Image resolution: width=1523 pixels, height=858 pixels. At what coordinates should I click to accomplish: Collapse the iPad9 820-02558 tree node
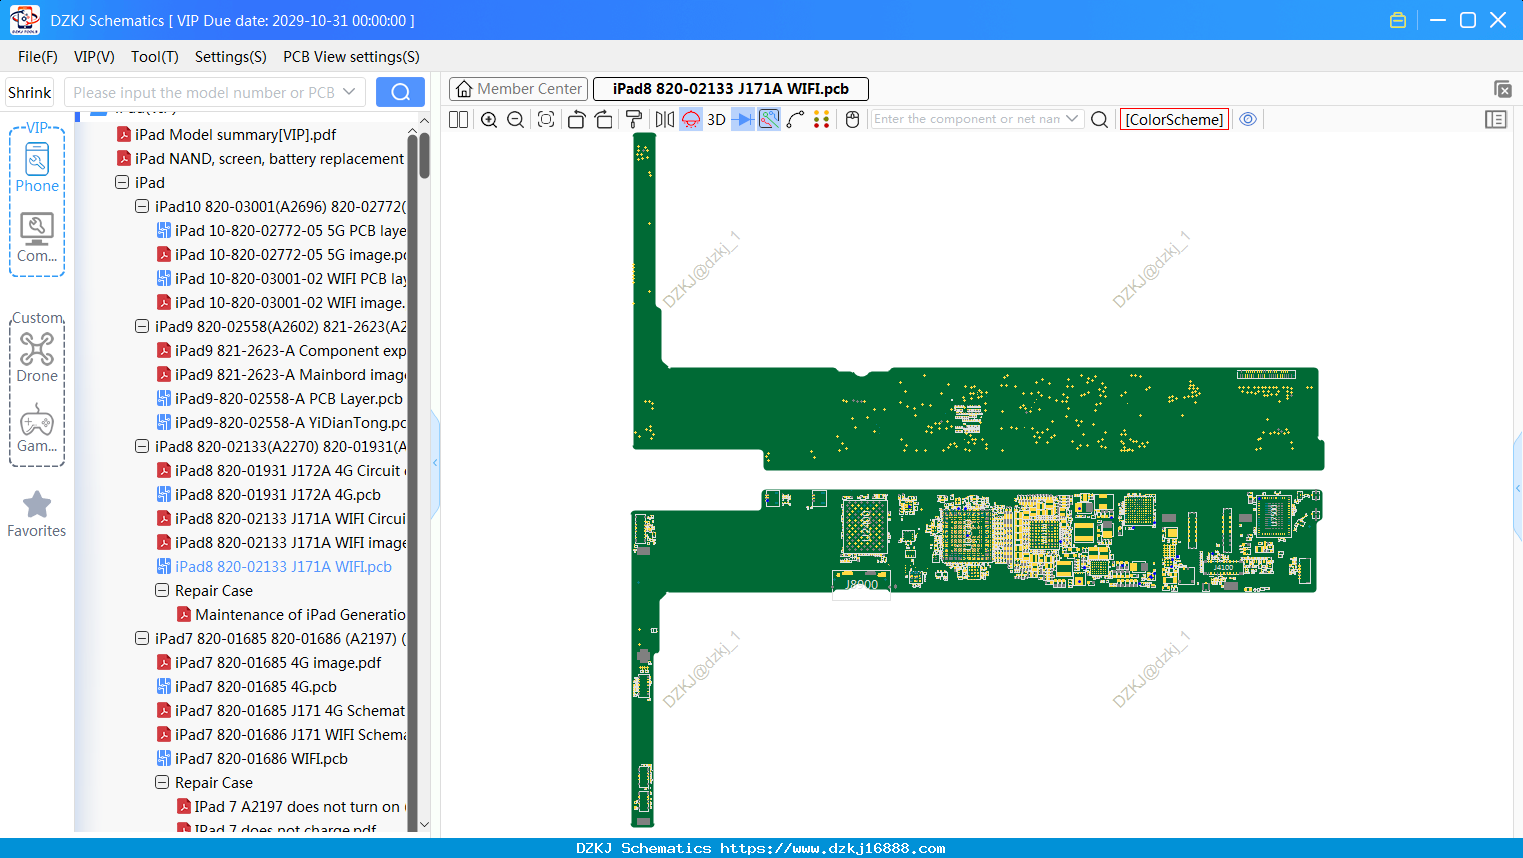pyautogui.click(x=142, y=326)
